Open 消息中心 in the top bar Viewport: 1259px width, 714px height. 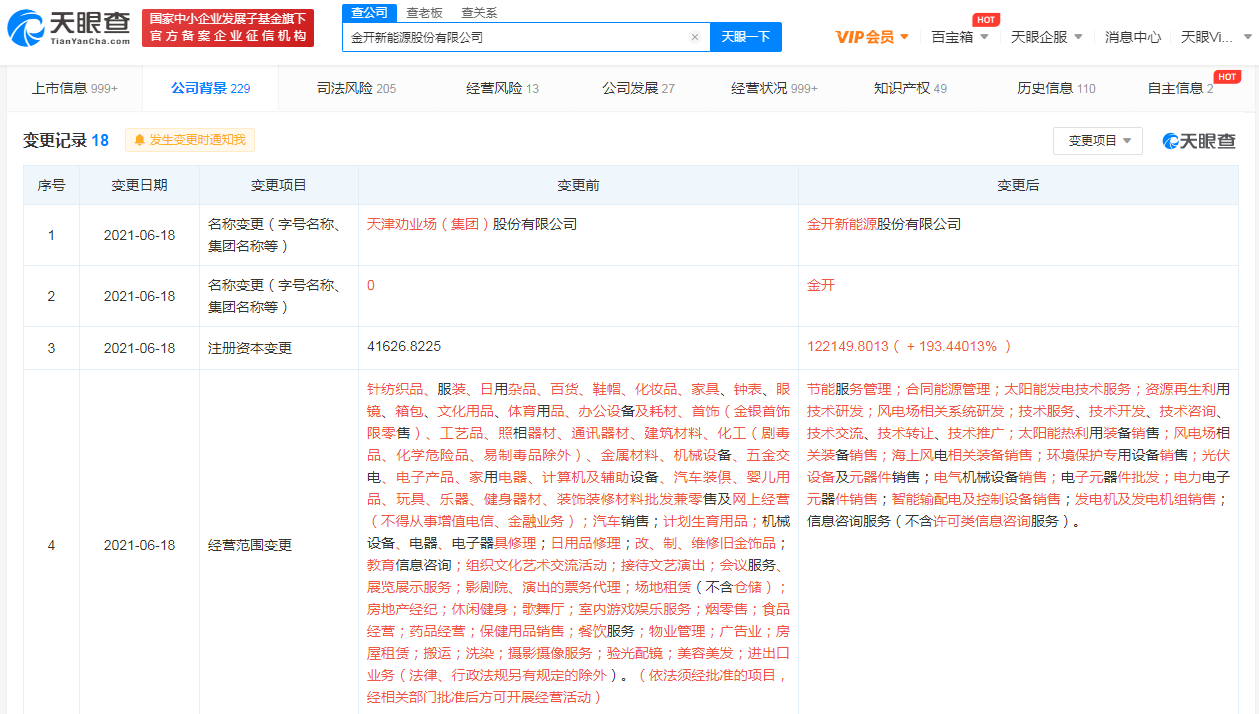coord(1132,37)
